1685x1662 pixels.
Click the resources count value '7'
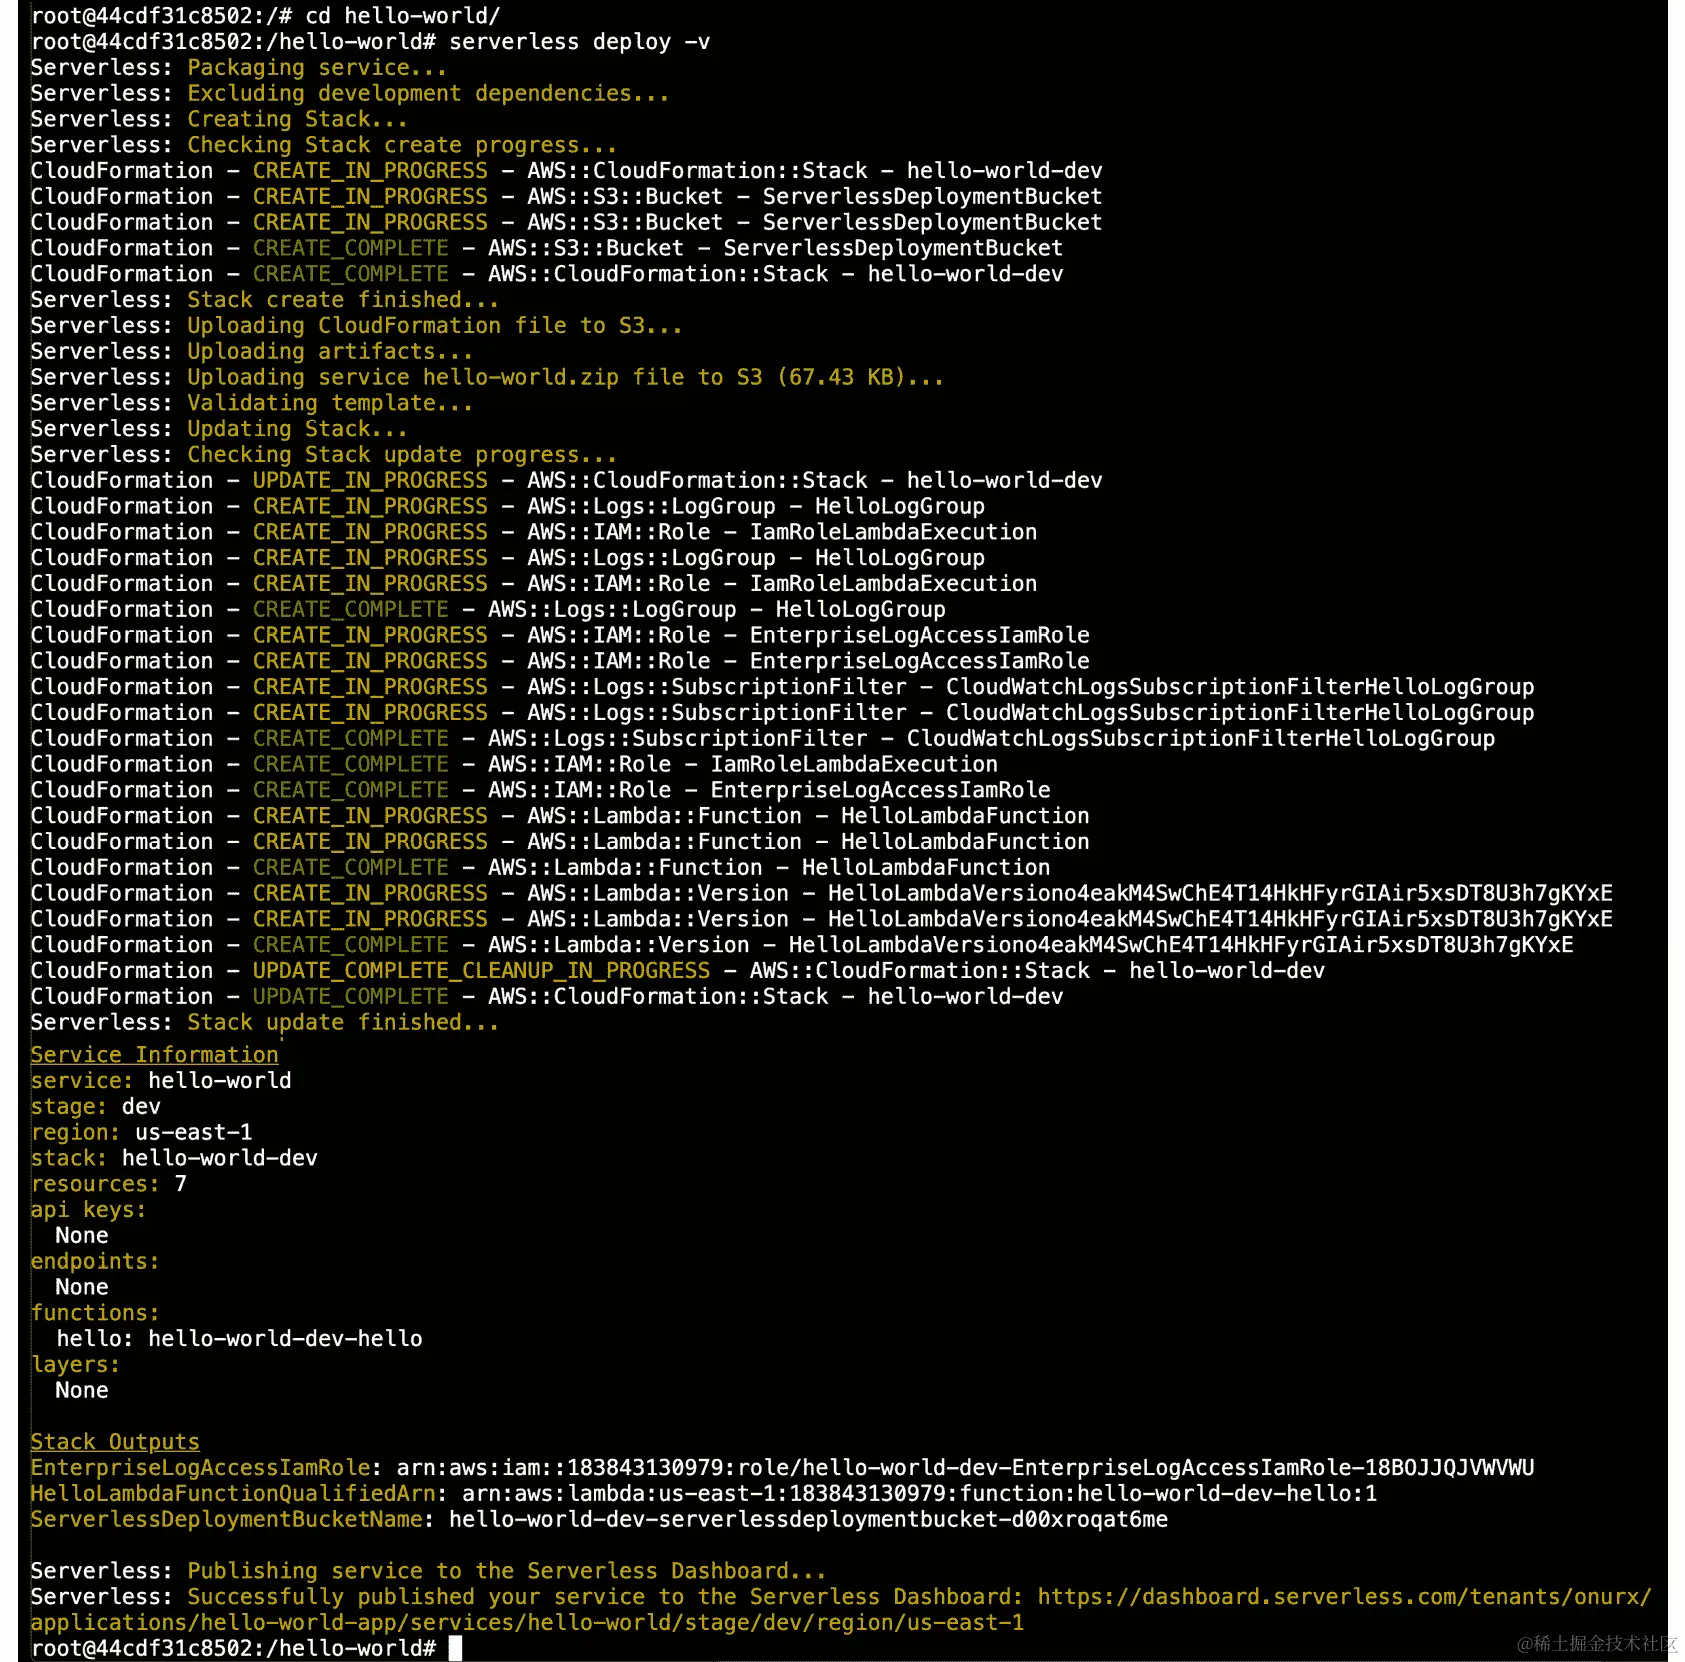pos(180,1183)
